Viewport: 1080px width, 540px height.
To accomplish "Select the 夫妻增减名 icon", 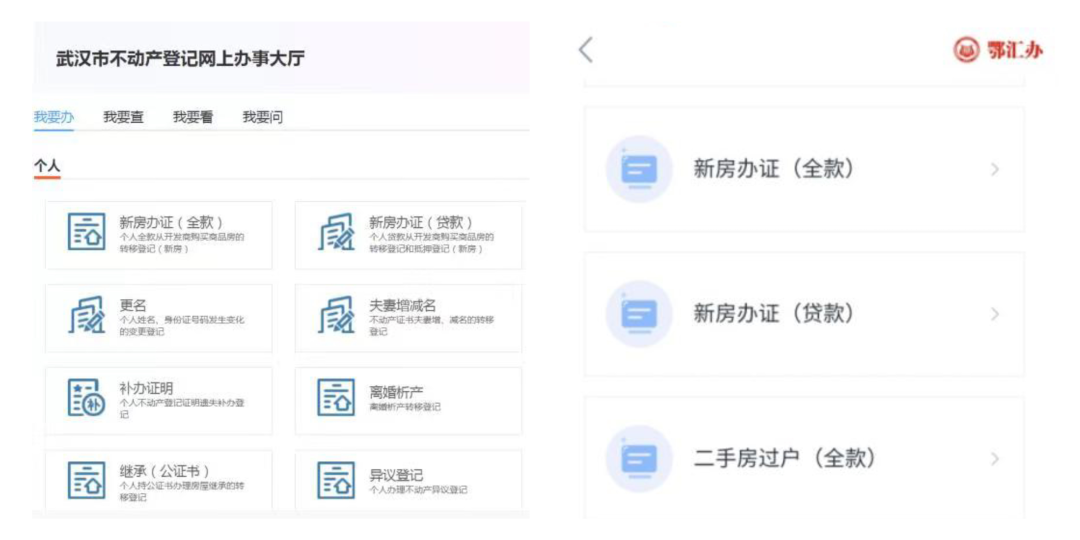I will point(336,316).
